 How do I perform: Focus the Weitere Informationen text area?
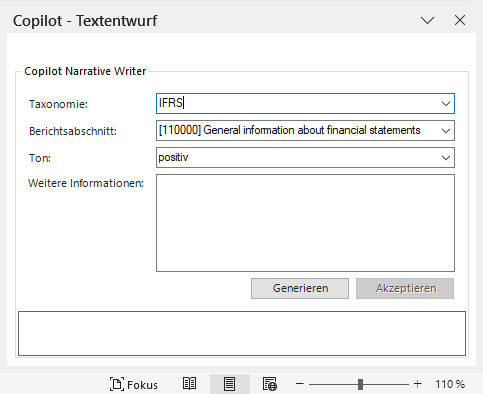[305, 223]
